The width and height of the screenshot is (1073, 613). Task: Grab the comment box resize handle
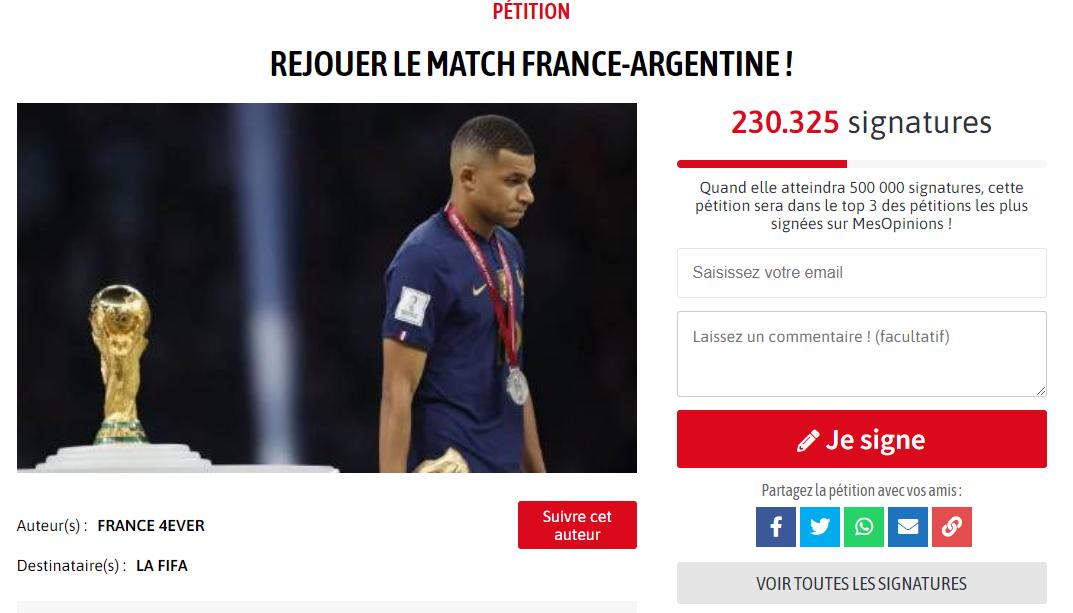point(1041,391)
